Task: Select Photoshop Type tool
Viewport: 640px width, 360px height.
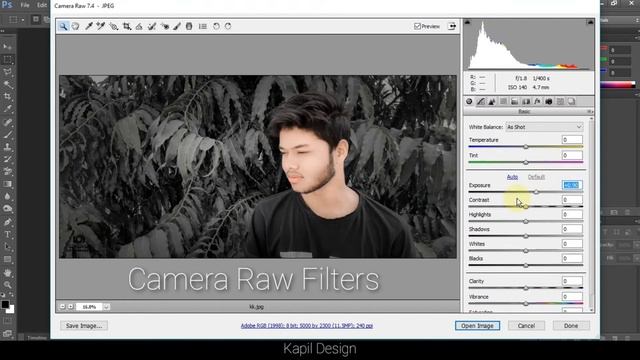Action: tap(7, 234)
